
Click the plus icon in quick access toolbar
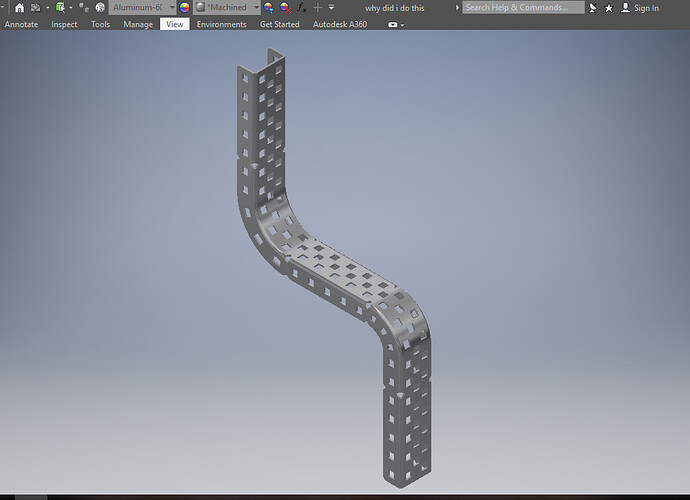click(x=318, y=7)
